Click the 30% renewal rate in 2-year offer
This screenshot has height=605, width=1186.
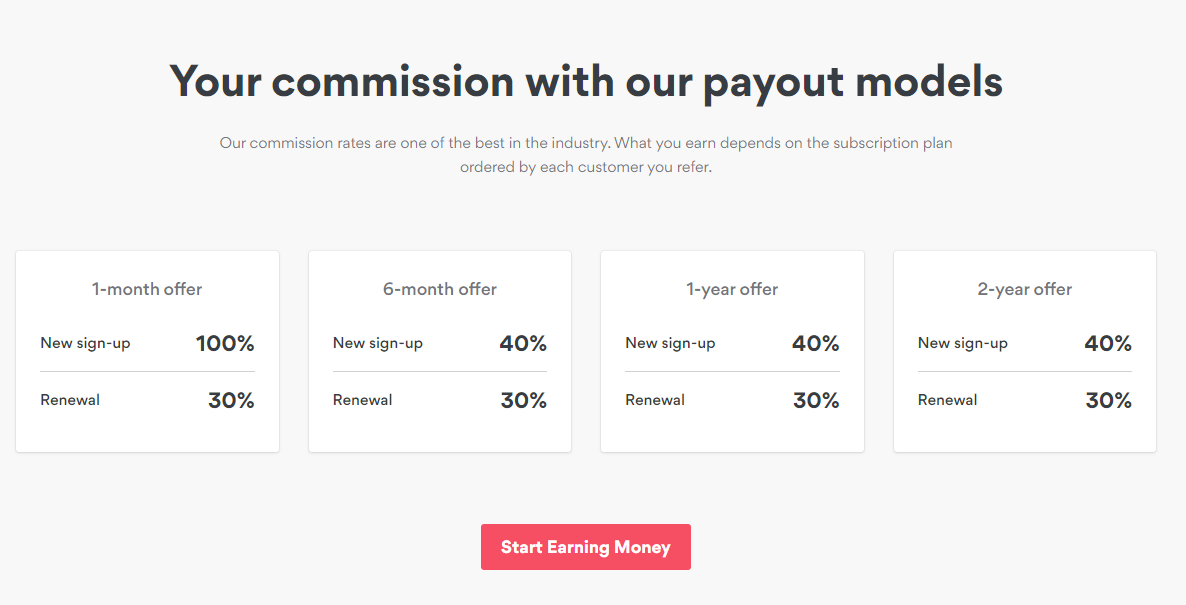[1109, 400]
